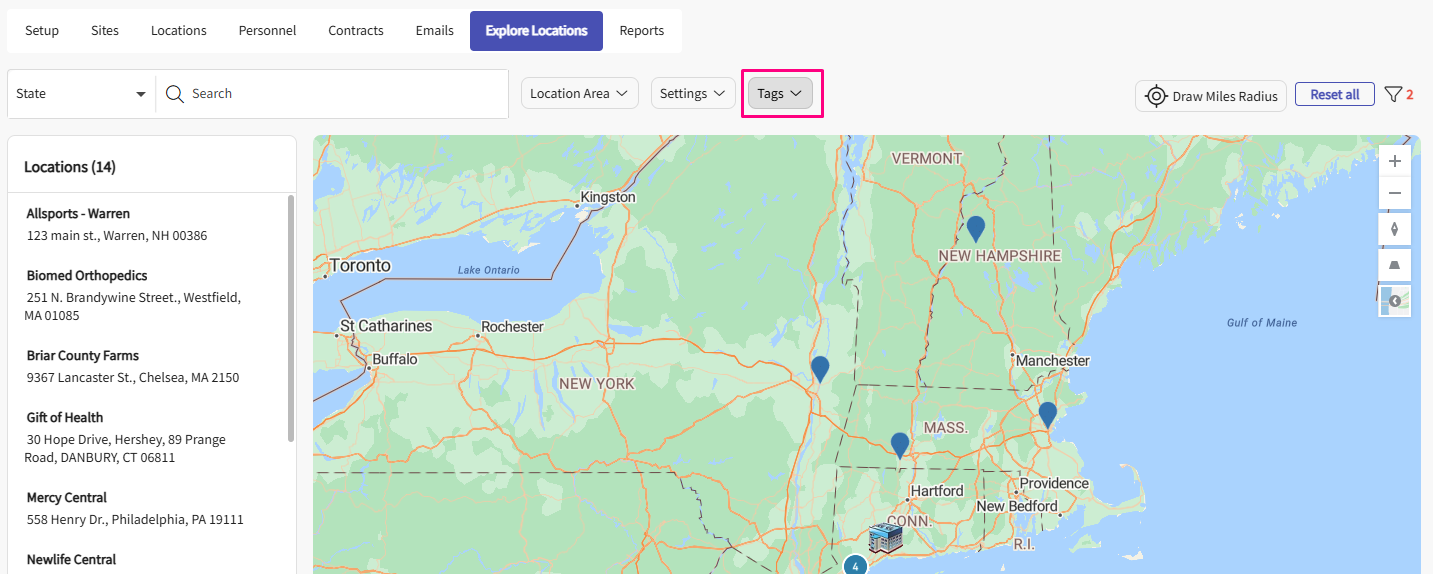The height and width of the screenshot is (574, 1433).
Task: Zoom out of the map
Action: [1394, 193]
